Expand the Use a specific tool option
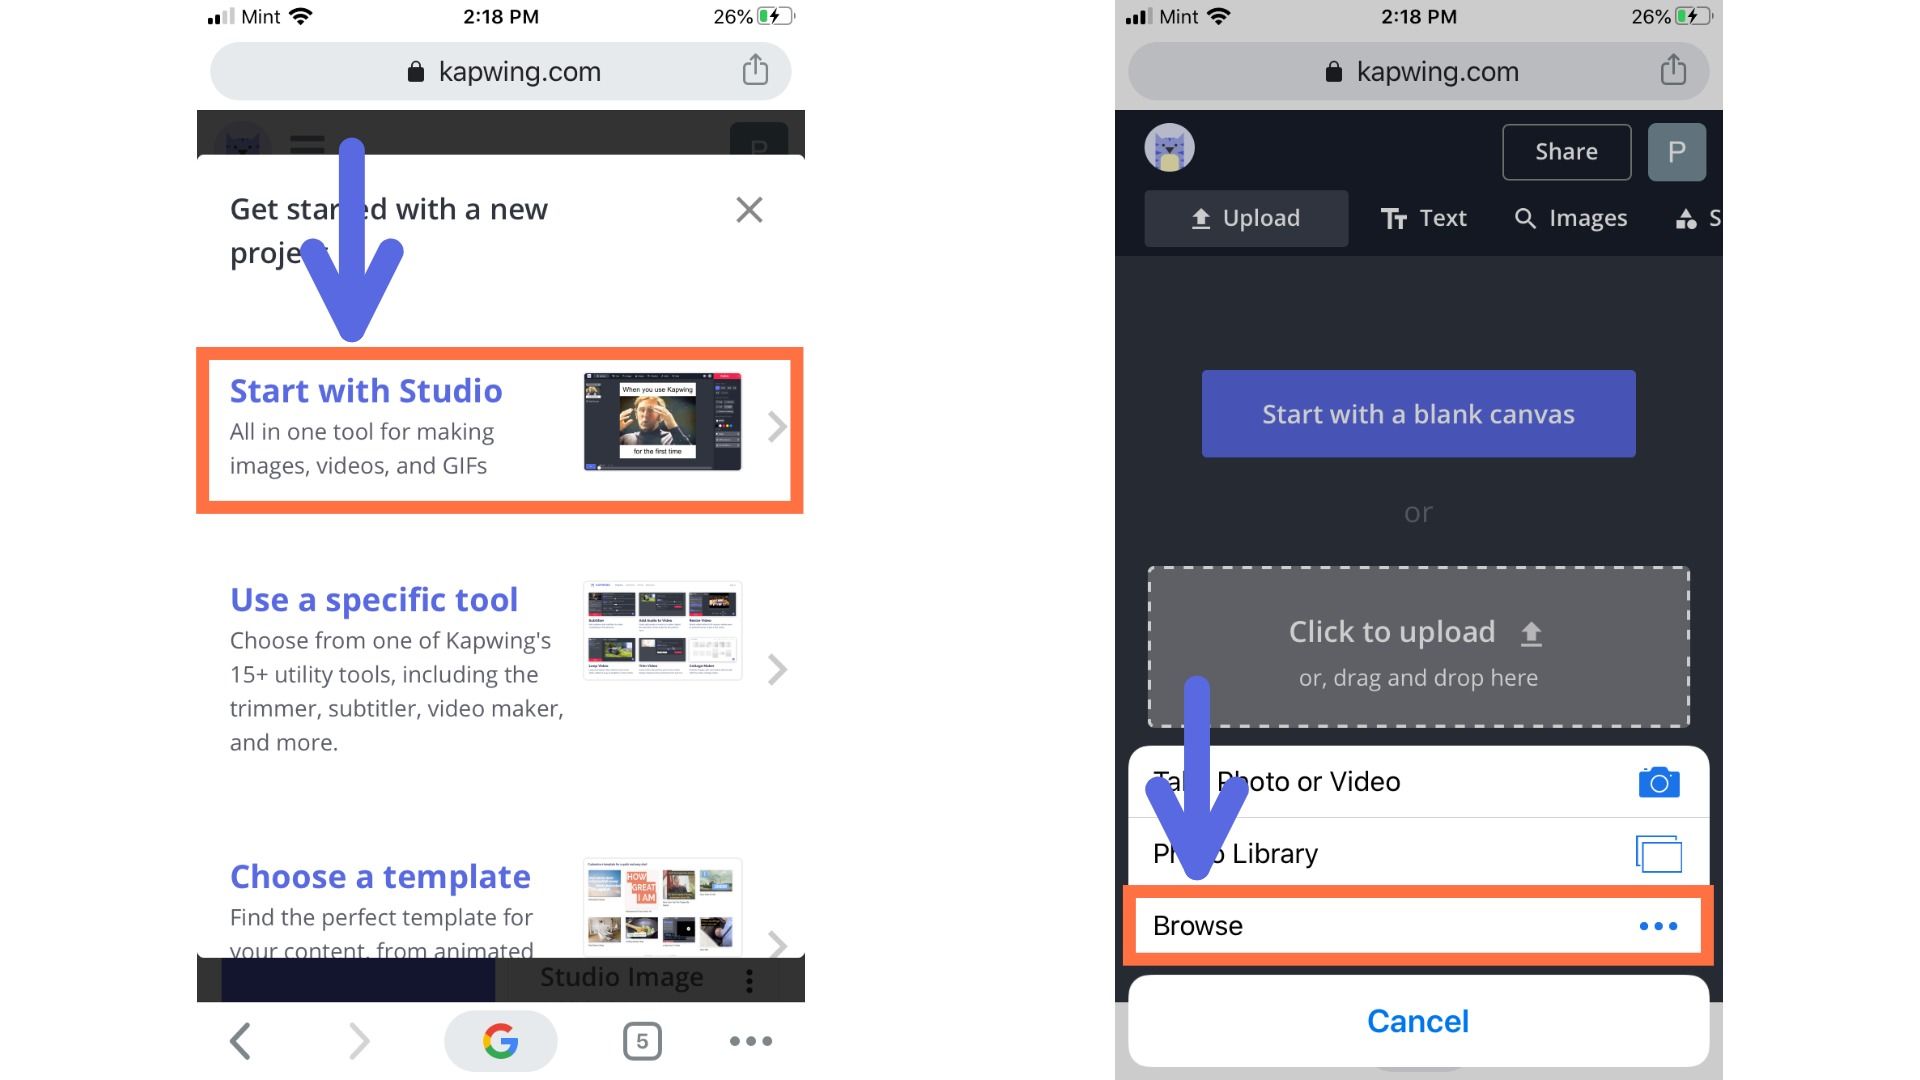The image size is (1920, 1080). coord(781,669)
